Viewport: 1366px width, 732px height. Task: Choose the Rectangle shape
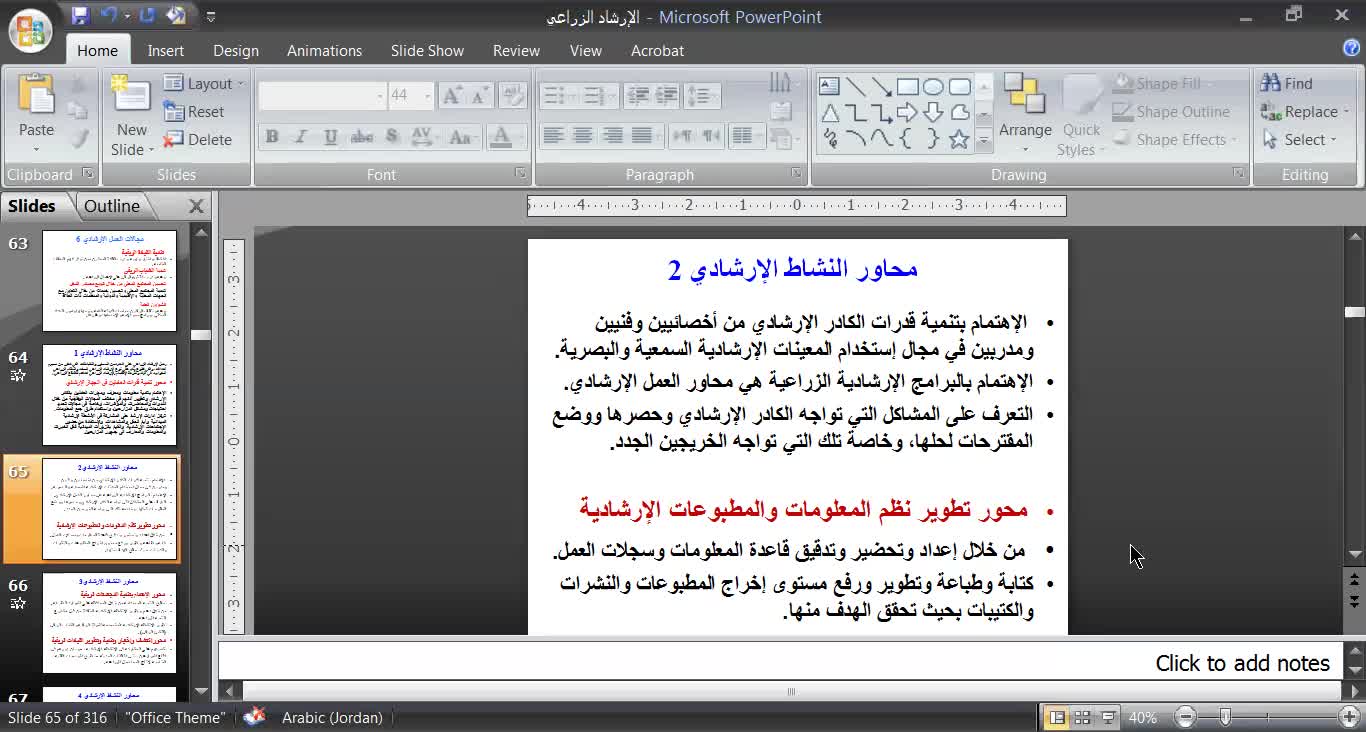point(907,86)
